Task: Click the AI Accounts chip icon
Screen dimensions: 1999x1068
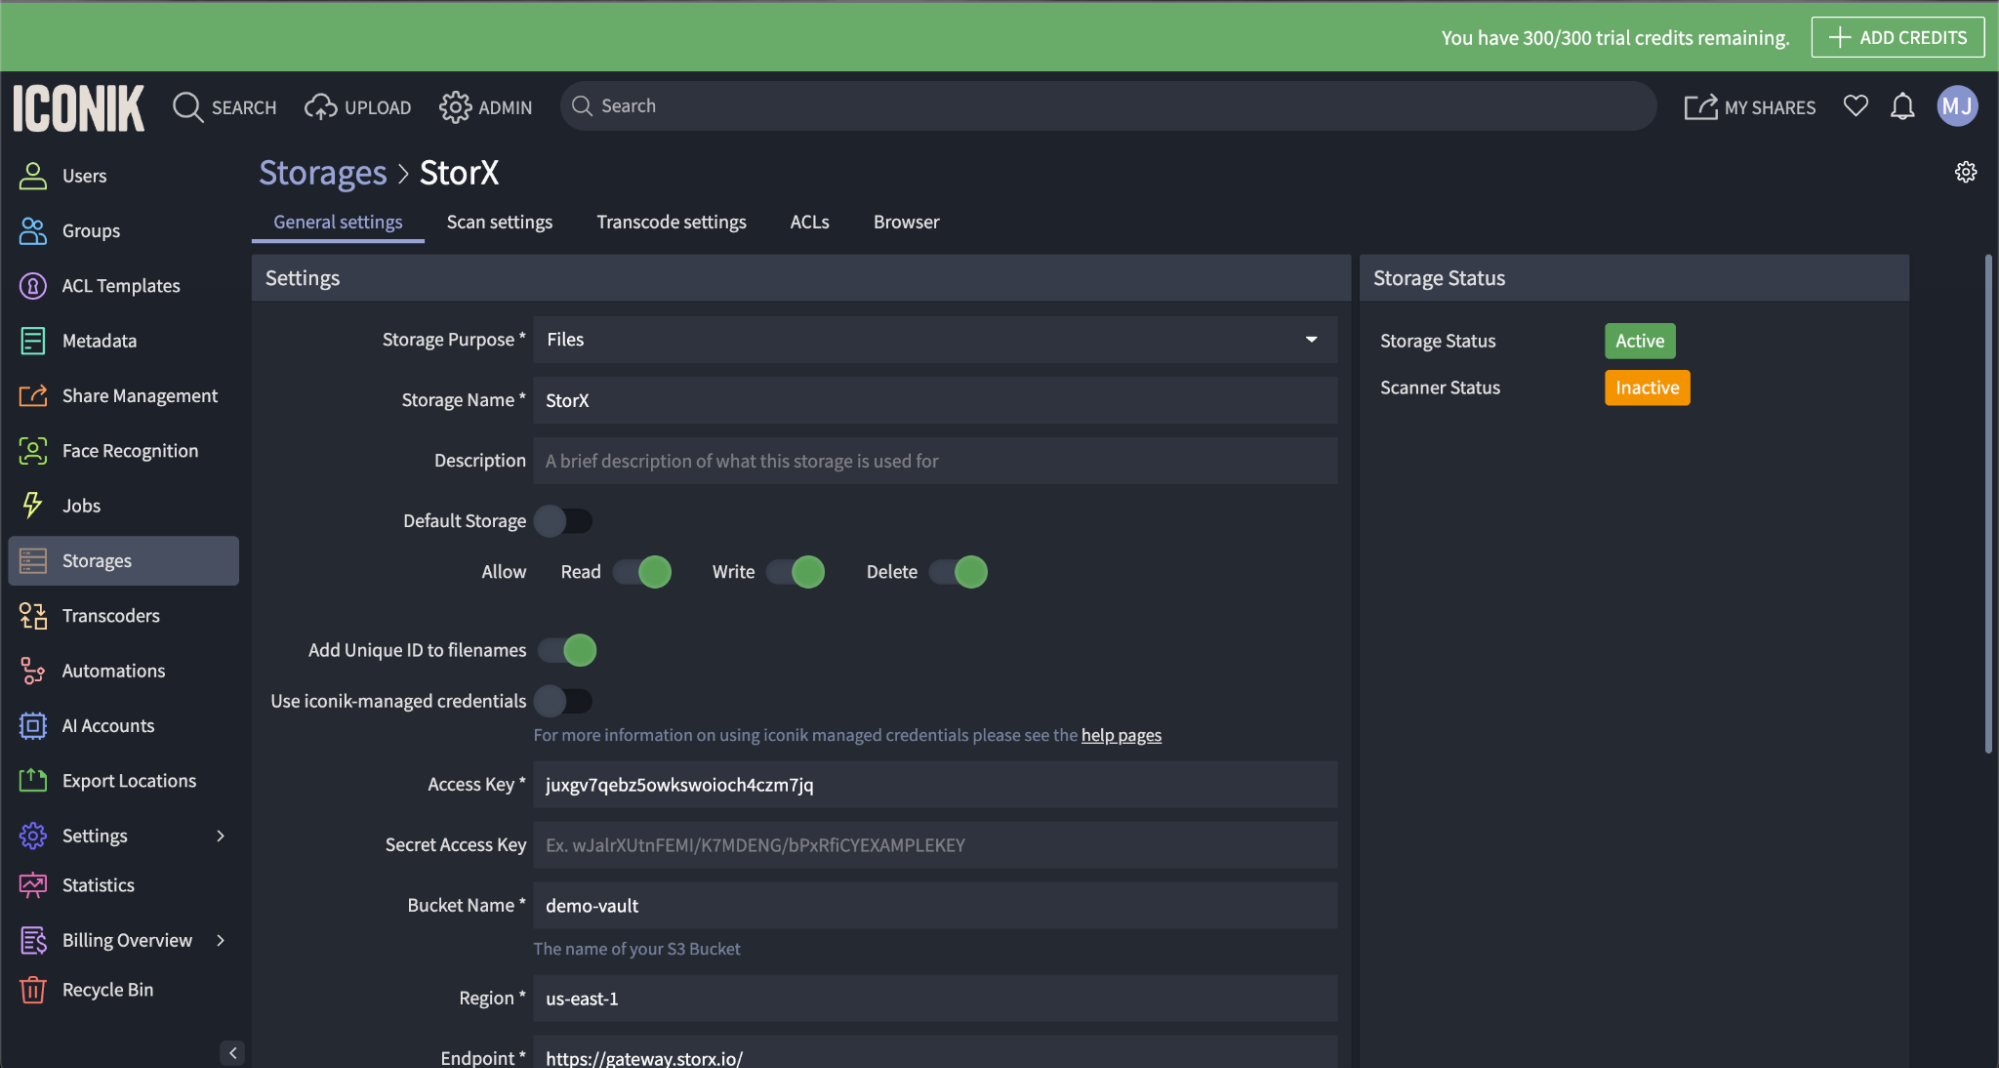Action: click(33, 726)
